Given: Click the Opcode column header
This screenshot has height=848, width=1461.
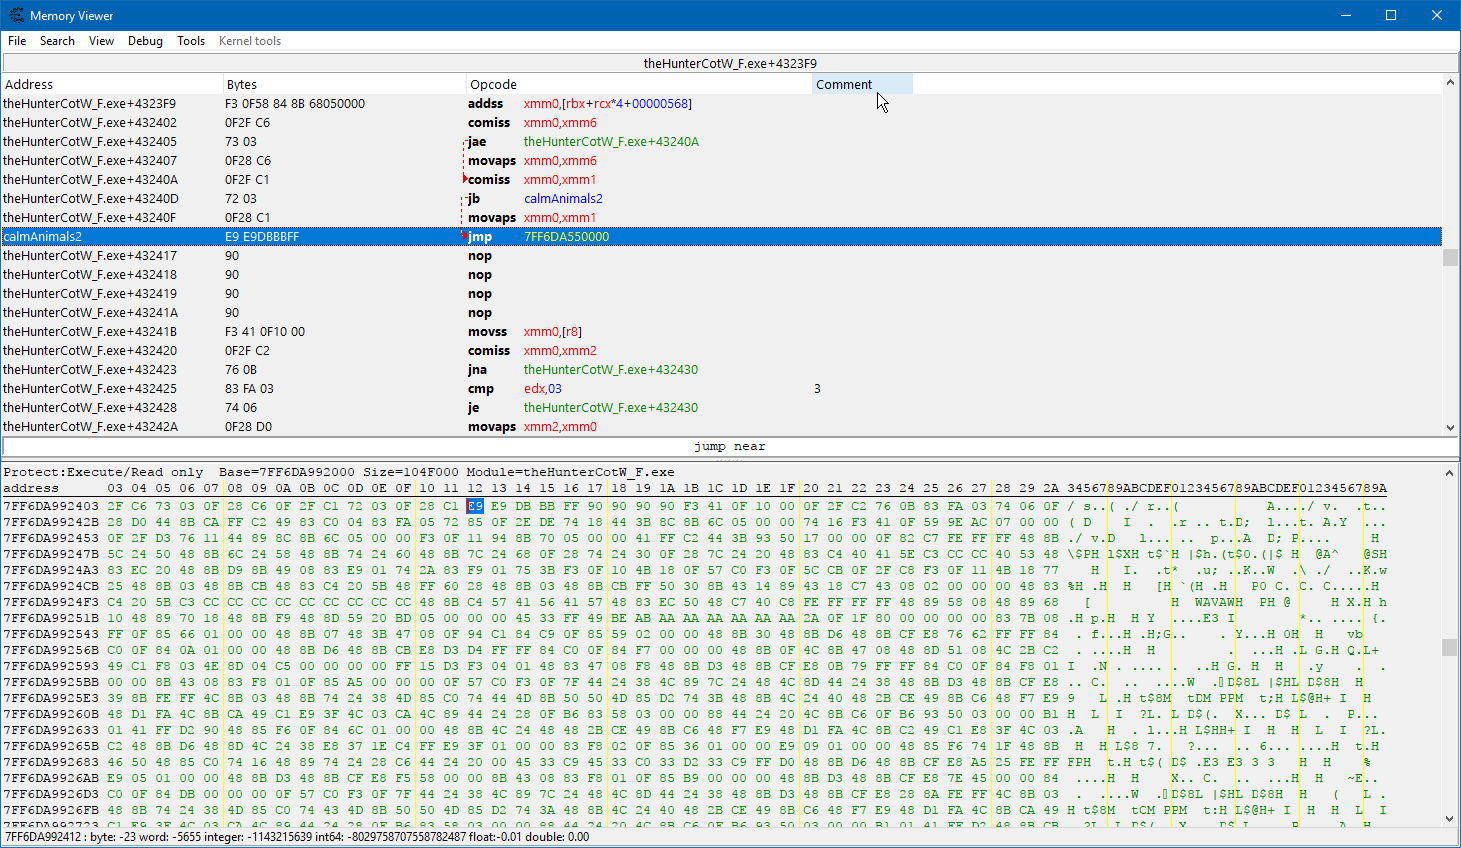Looking at the screenshot, I should click(x=639, y=84).
